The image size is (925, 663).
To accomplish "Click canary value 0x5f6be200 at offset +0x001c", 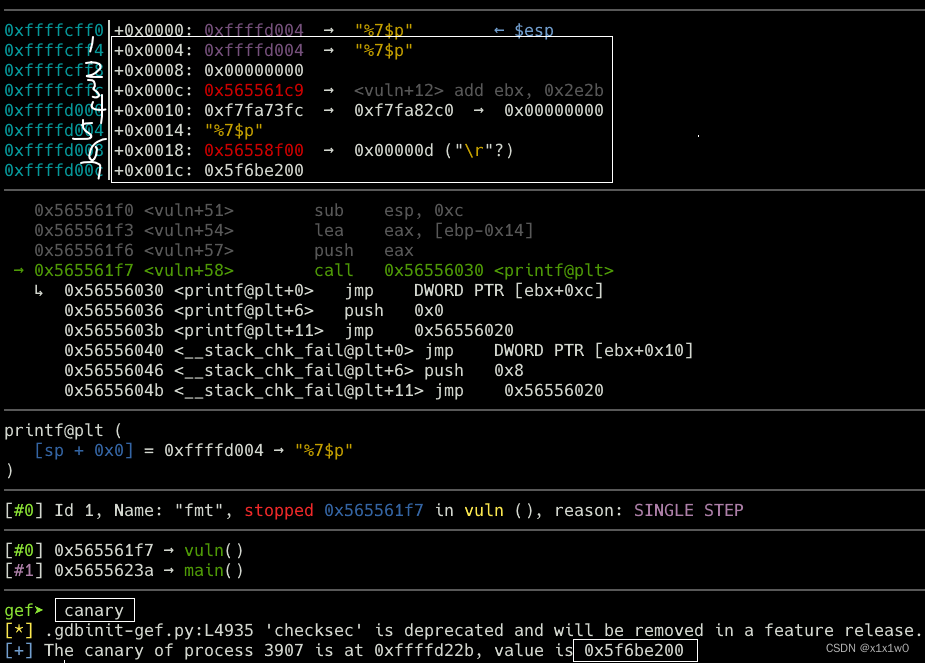I will click(x=254, y=170).
